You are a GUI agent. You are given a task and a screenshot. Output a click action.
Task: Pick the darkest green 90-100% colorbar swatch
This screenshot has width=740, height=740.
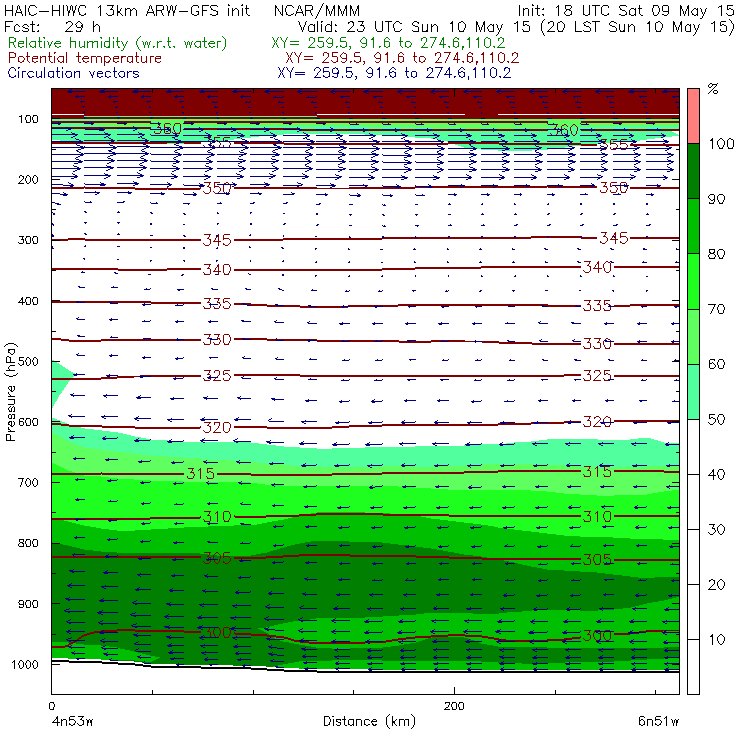pyautogui.click(x=693, y=171)
